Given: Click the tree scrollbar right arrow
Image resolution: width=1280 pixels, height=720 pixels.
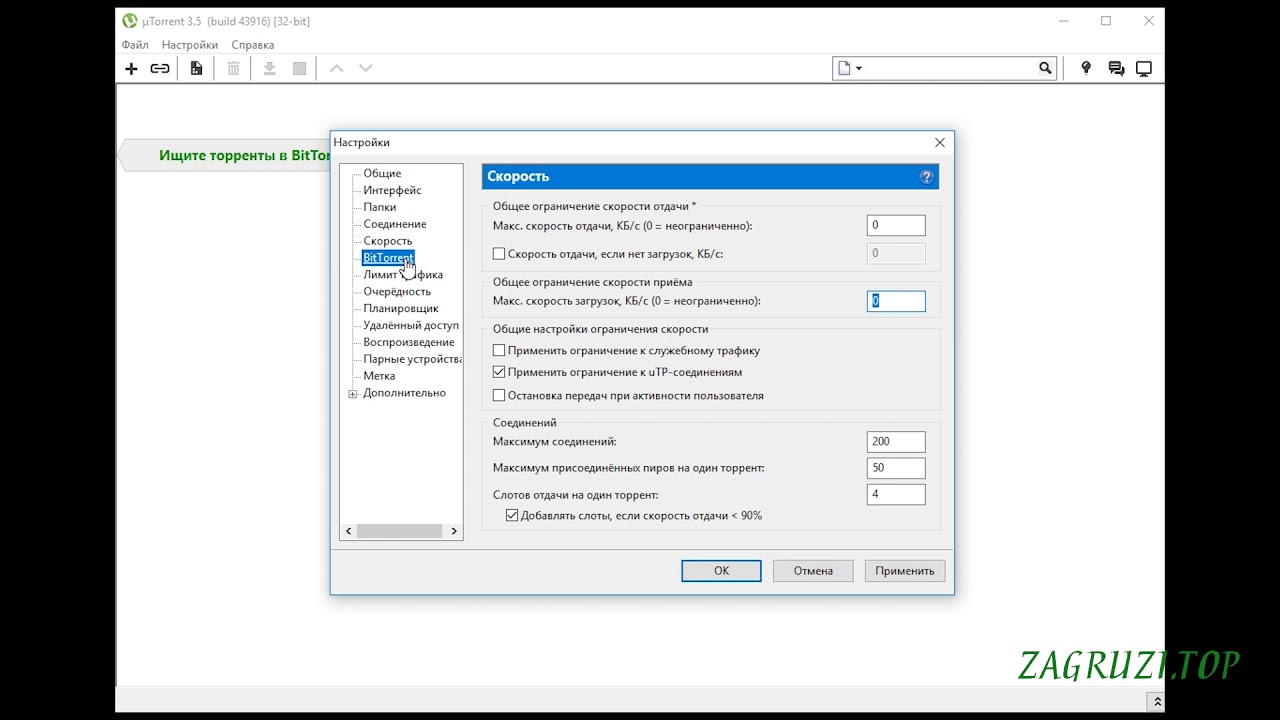Looking at the screenshot, I should tap(454, 531).
